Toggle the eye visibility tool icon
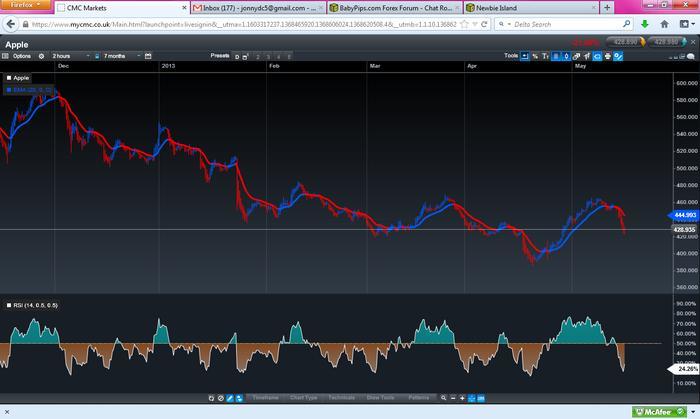 (597, 56)
